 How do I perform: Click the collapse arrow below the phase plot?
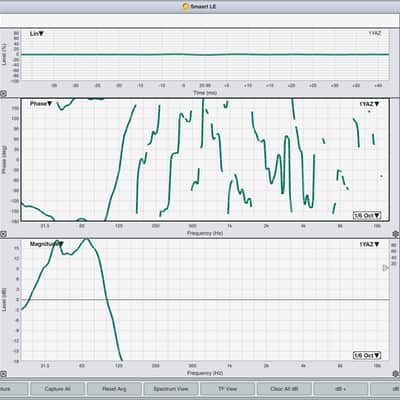(x=3, y=234)
